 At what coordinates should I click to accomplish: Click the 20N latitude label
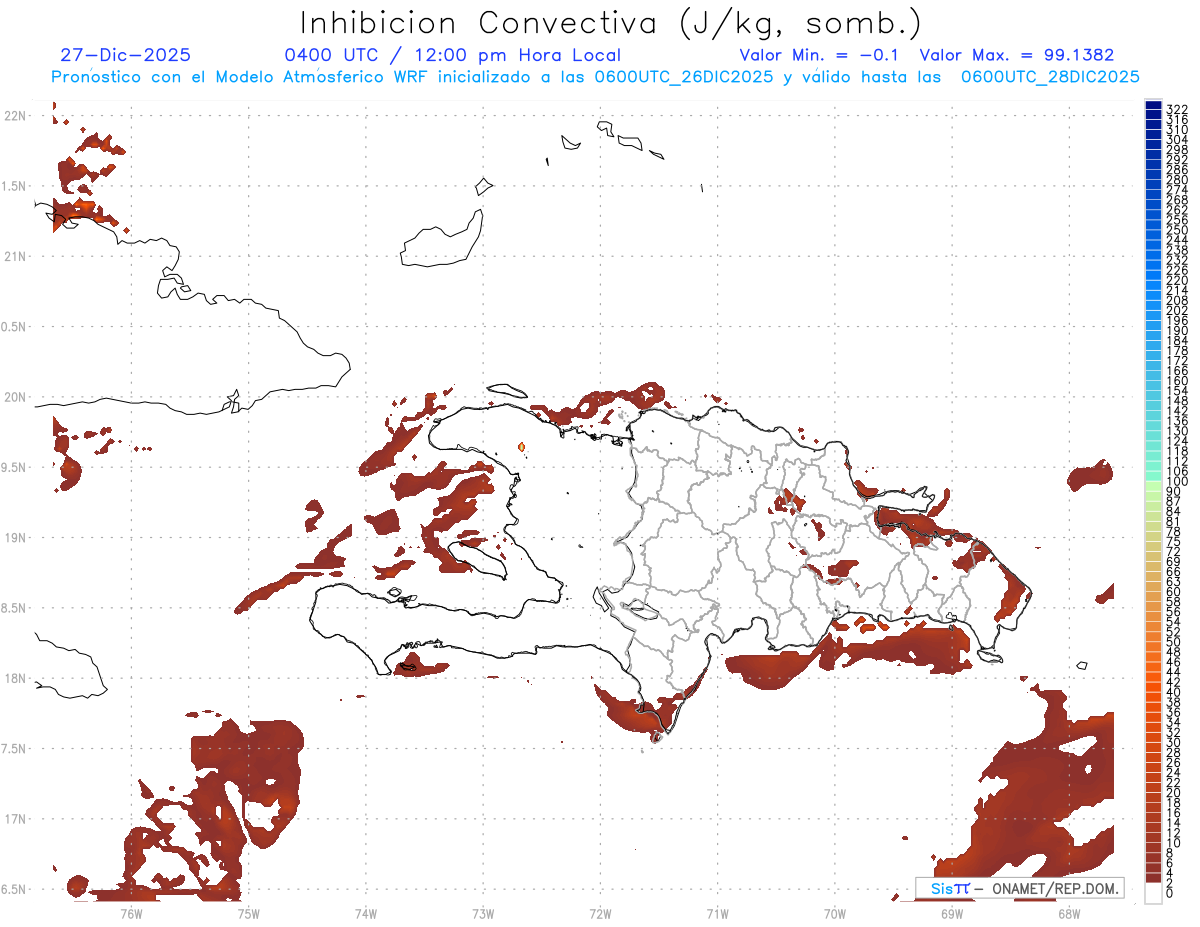tap(16, 397)
